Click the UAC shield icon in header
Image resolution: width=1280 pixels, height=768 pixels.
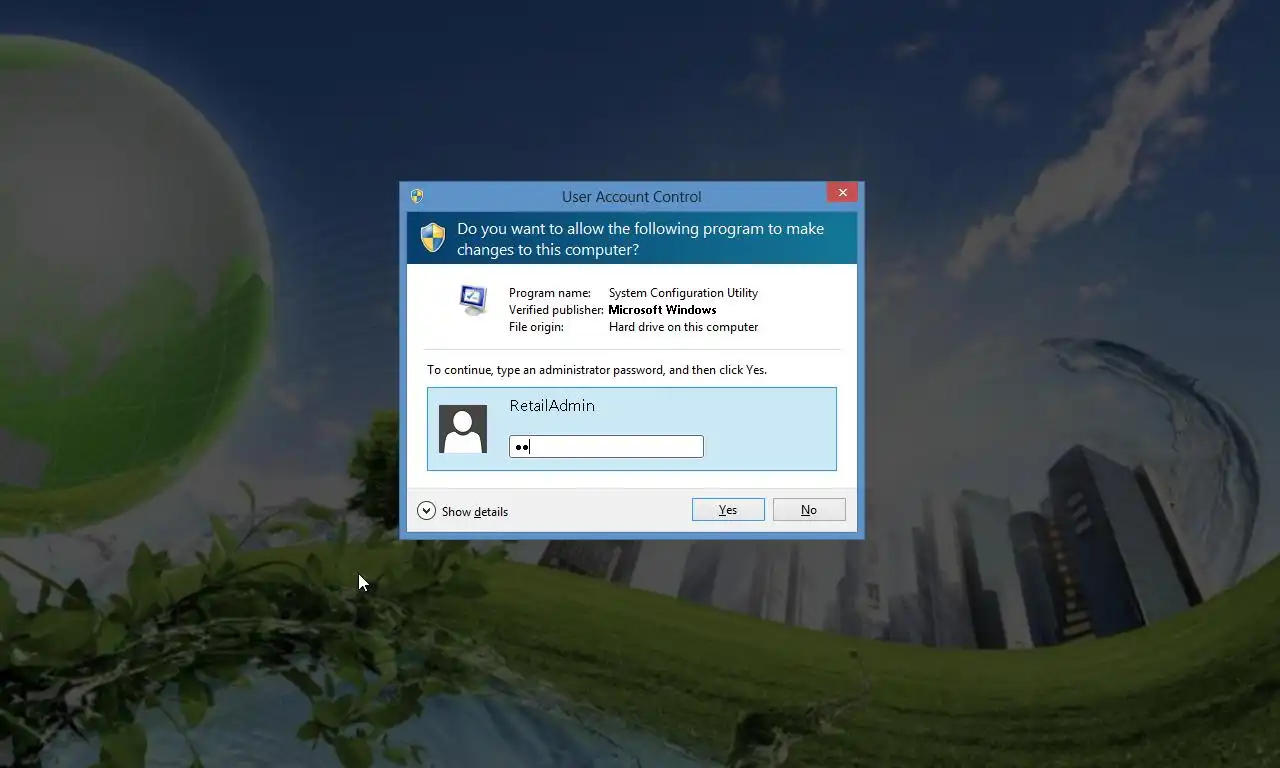[x=433, y=237]
